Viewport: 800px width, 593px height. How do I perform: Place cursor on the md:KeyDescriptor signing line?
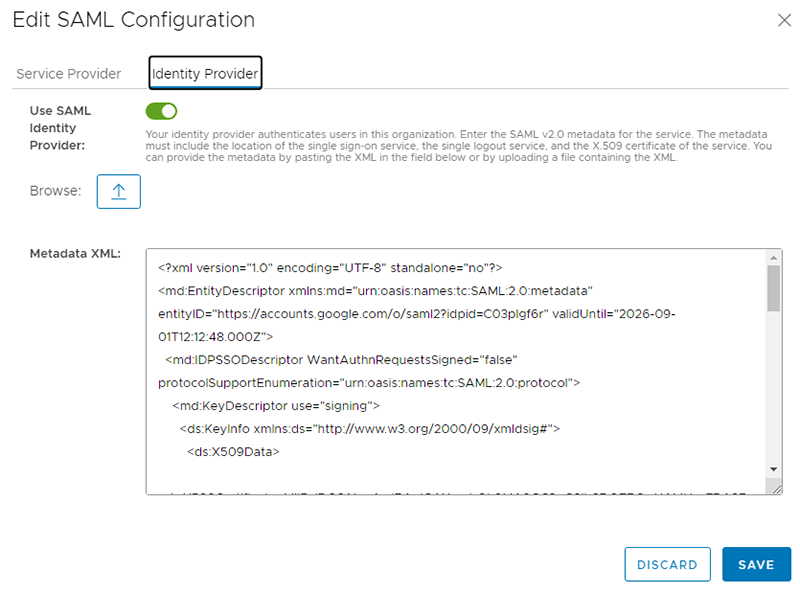tap(276, 406)
